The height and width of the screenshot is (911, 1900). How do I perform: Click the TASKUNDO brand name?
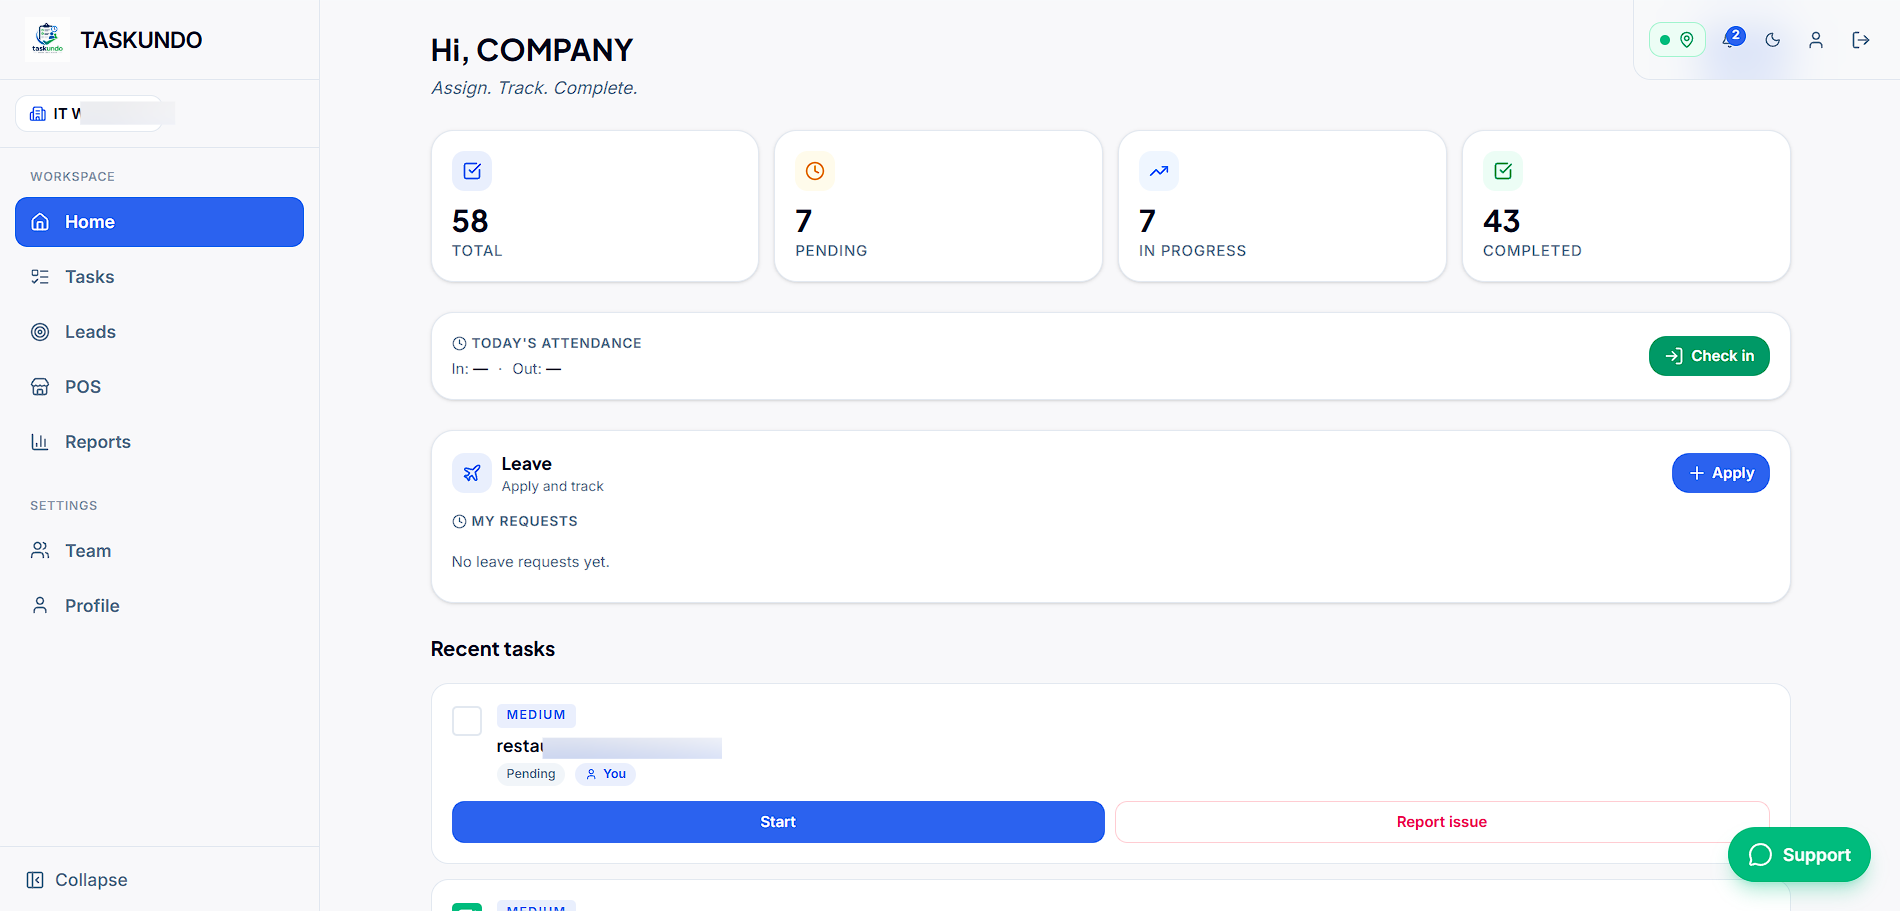(x=141, y=40)
